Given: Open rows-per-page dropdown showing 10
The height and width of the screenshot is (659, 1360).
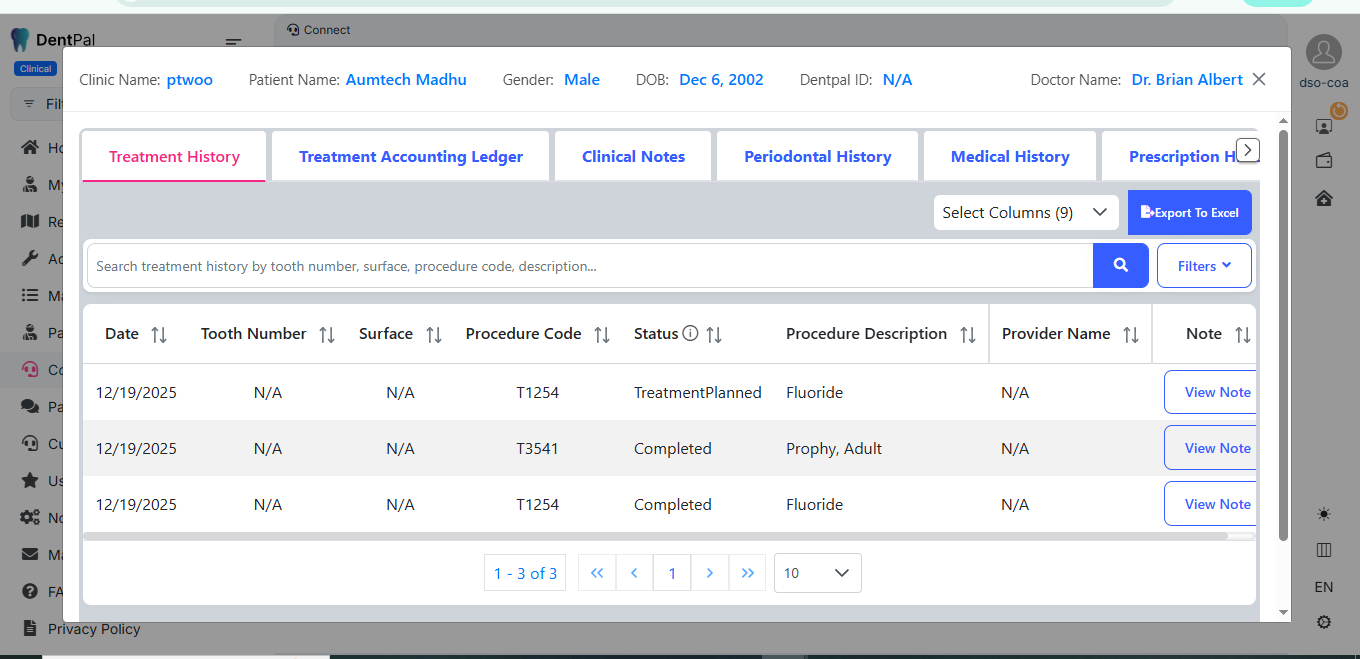Looking at the screenshot, I should (817, 573).
